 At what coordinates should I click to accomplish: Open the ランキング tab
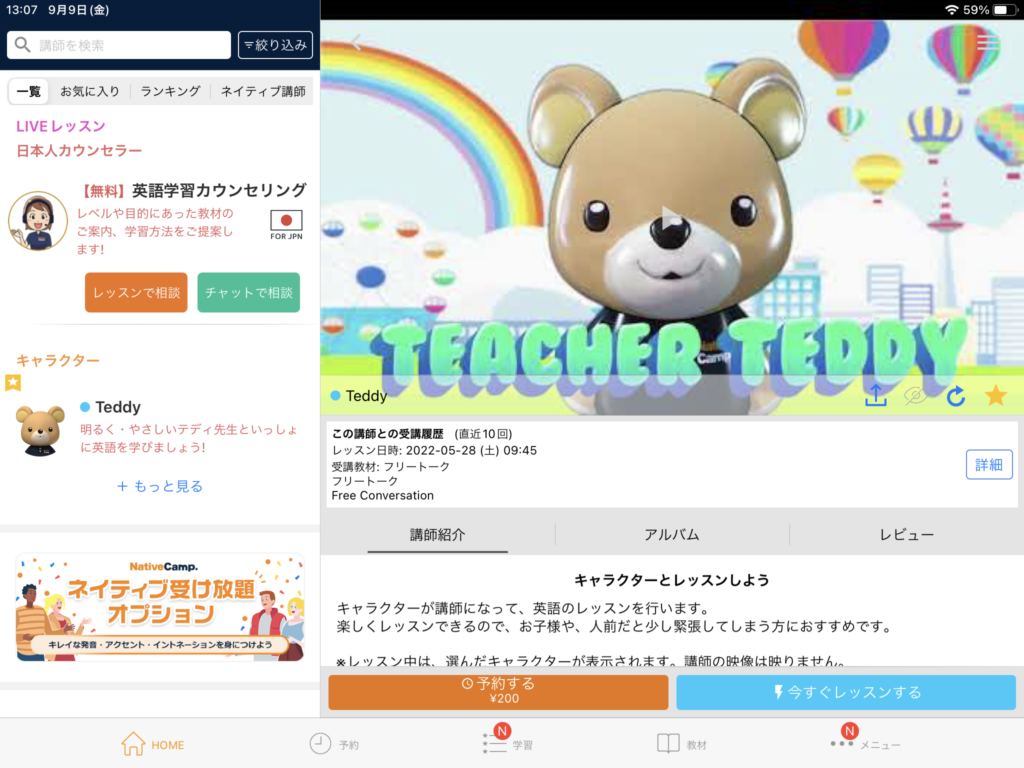click(x=170, y=91)
